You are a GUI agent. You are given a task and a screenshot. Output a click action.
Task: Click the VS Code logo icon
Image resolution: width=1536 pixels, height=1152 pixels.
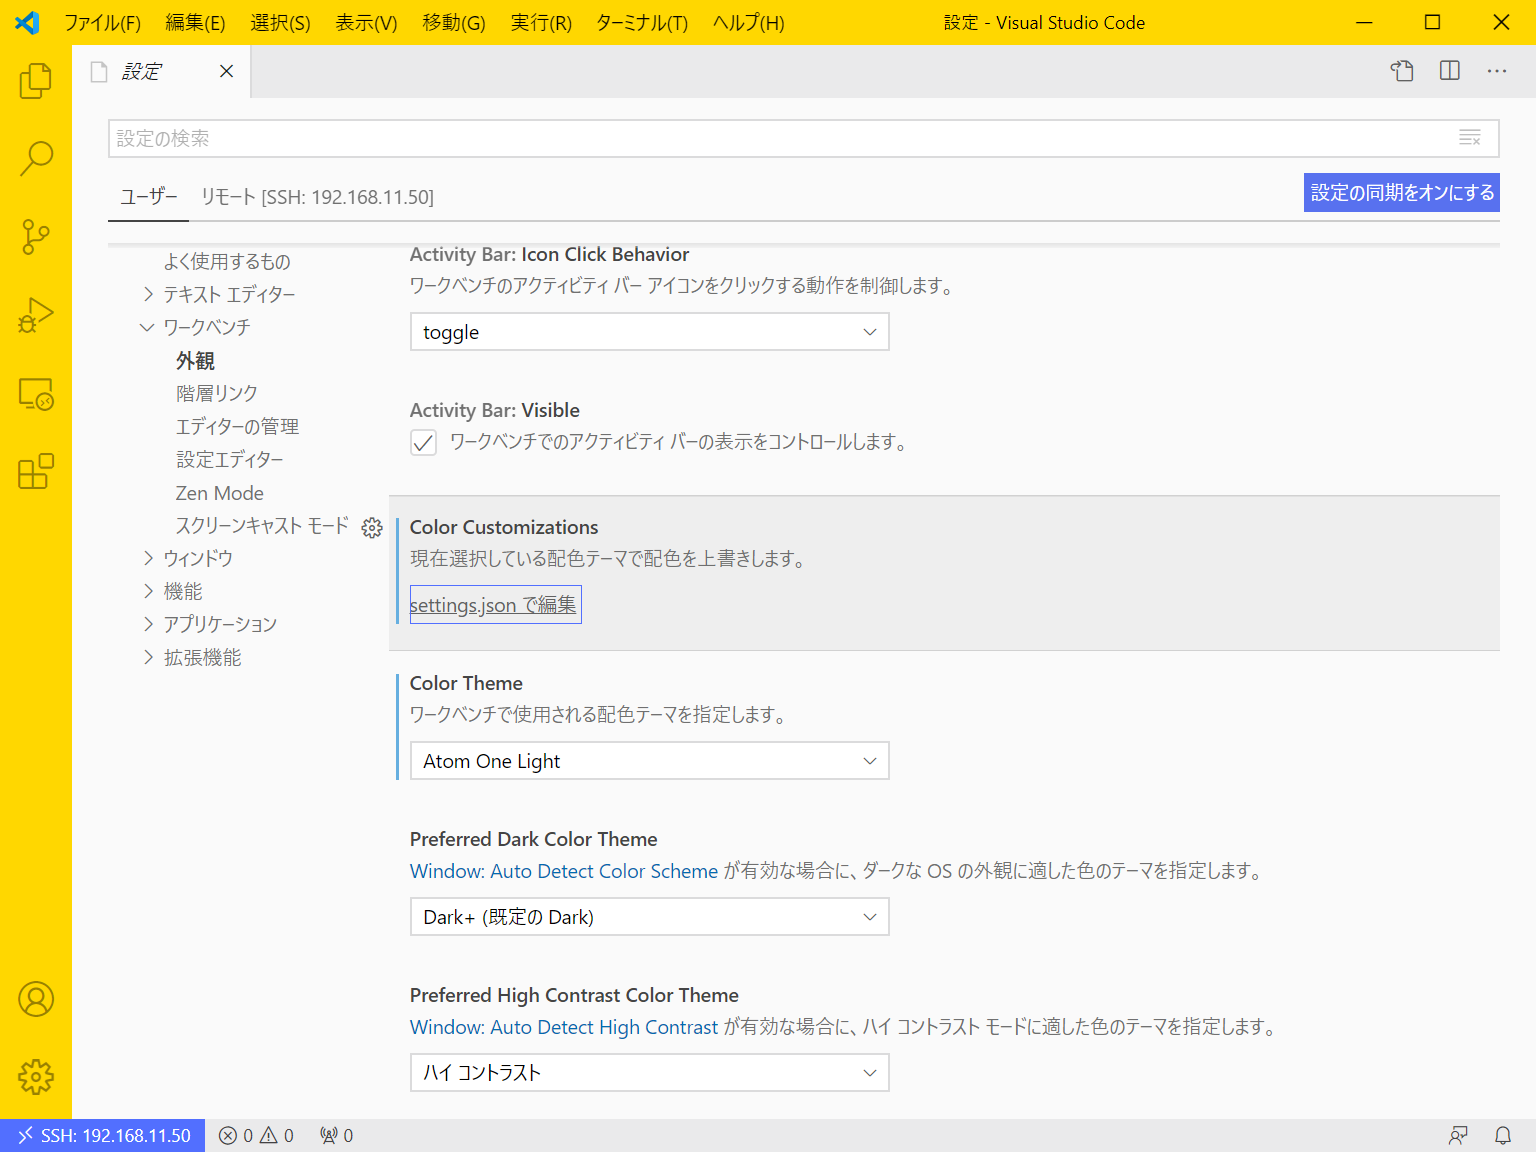pyautogui.click(x=28, y=22)
